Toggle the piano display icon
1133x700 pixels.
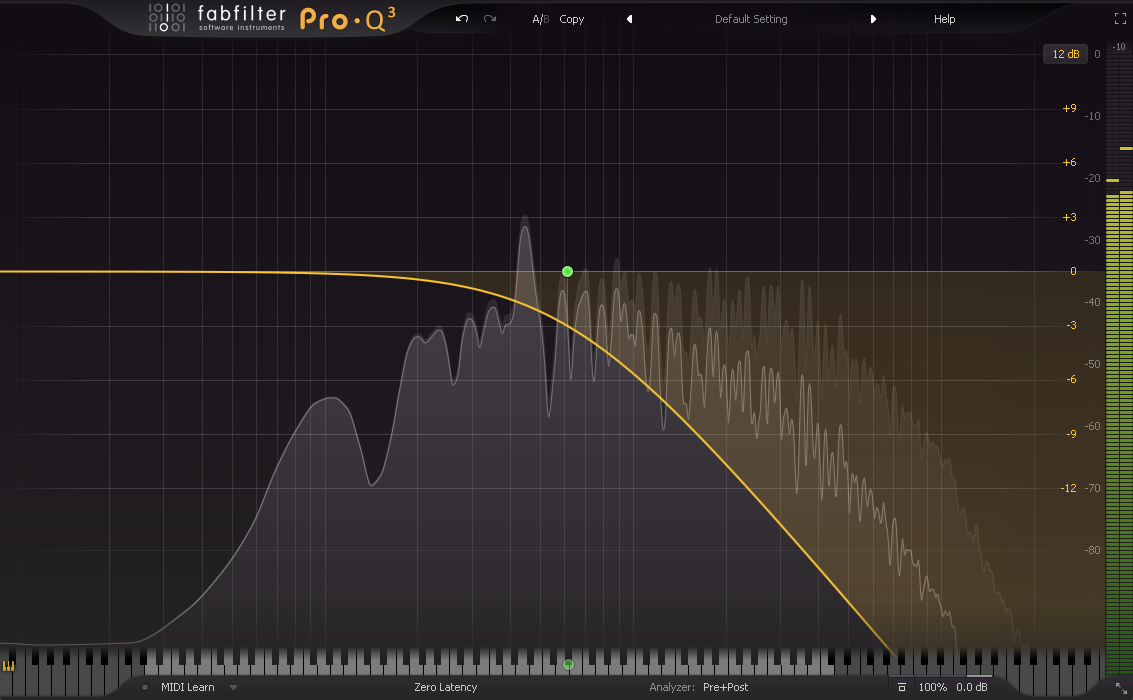click(9, 666)
